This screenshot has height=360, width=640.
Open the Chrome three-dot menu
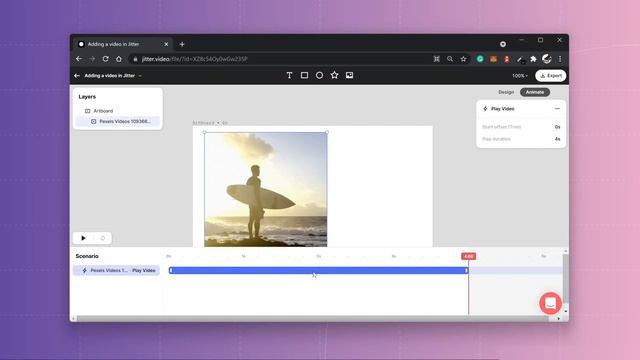[560, 59]
